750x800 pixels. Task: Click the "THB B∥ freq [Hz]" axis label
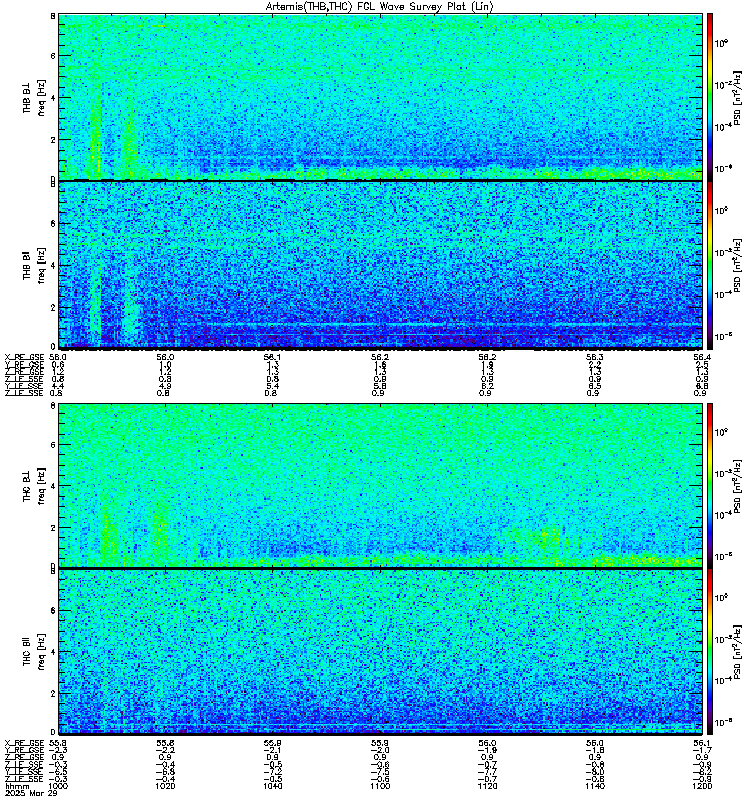point(34,265)
